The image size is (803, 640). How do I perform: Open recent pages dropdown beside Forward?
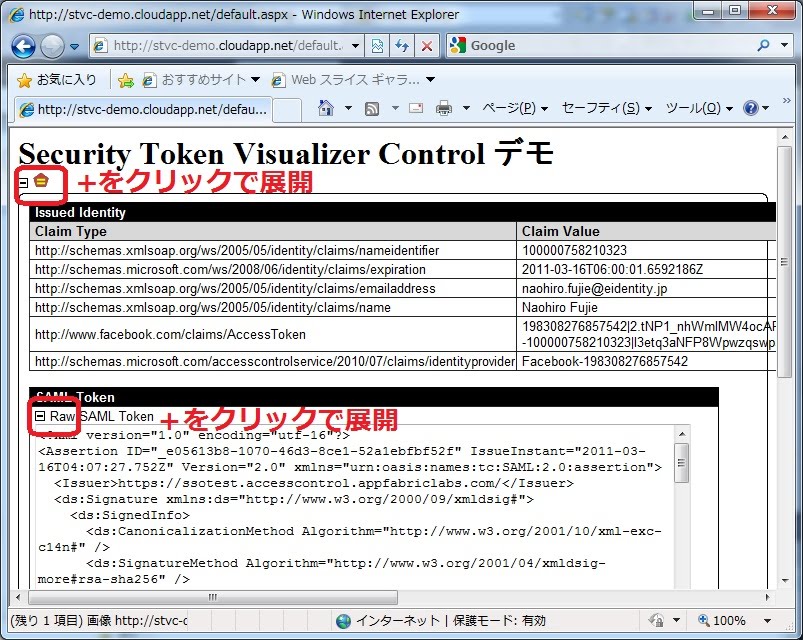tap(75, 47)
